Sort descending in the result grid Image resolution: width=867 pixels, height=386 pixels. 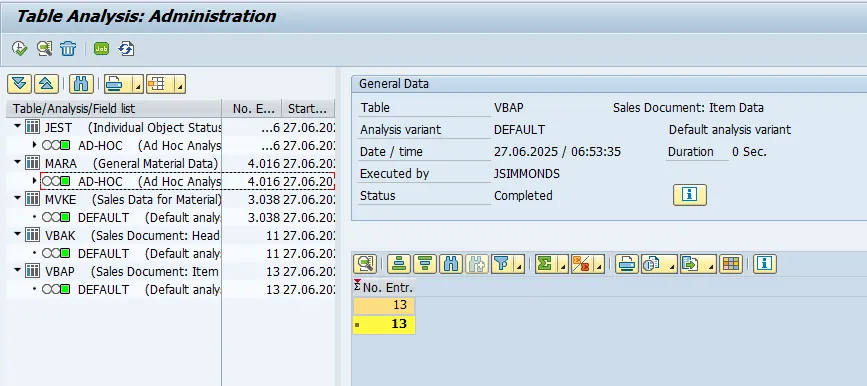(425, 264)
